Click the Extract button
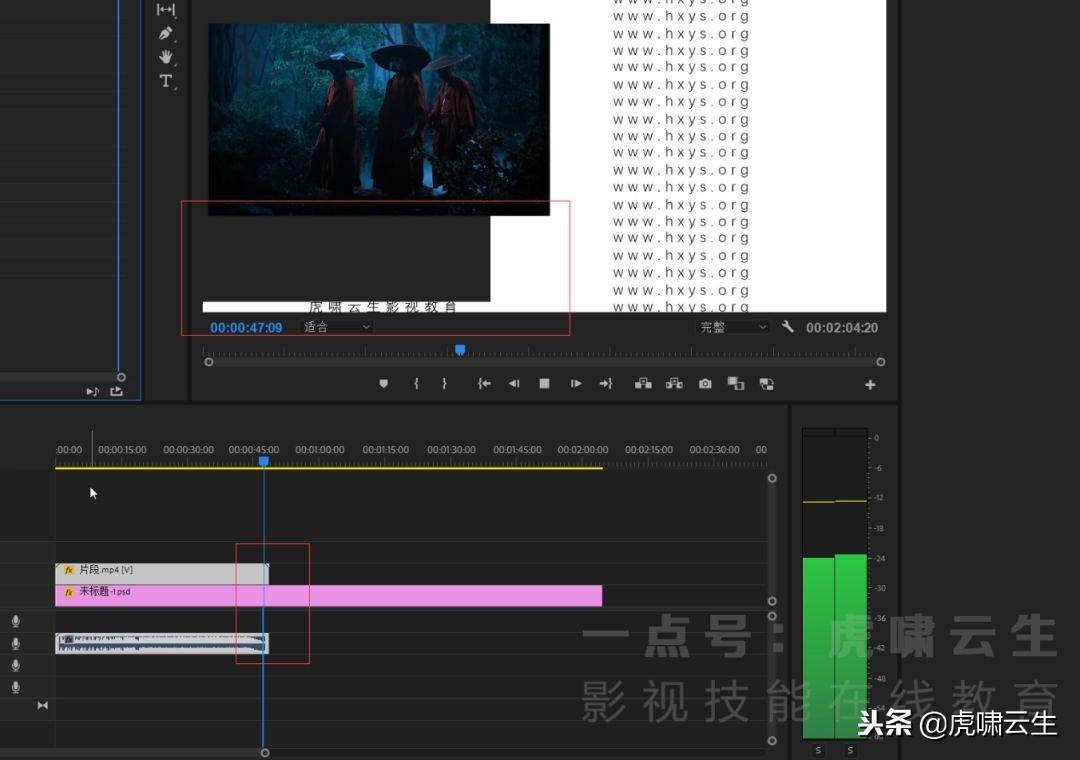Screen dimensions: 1080x760 pyautogui.click(x=673, y=383)
